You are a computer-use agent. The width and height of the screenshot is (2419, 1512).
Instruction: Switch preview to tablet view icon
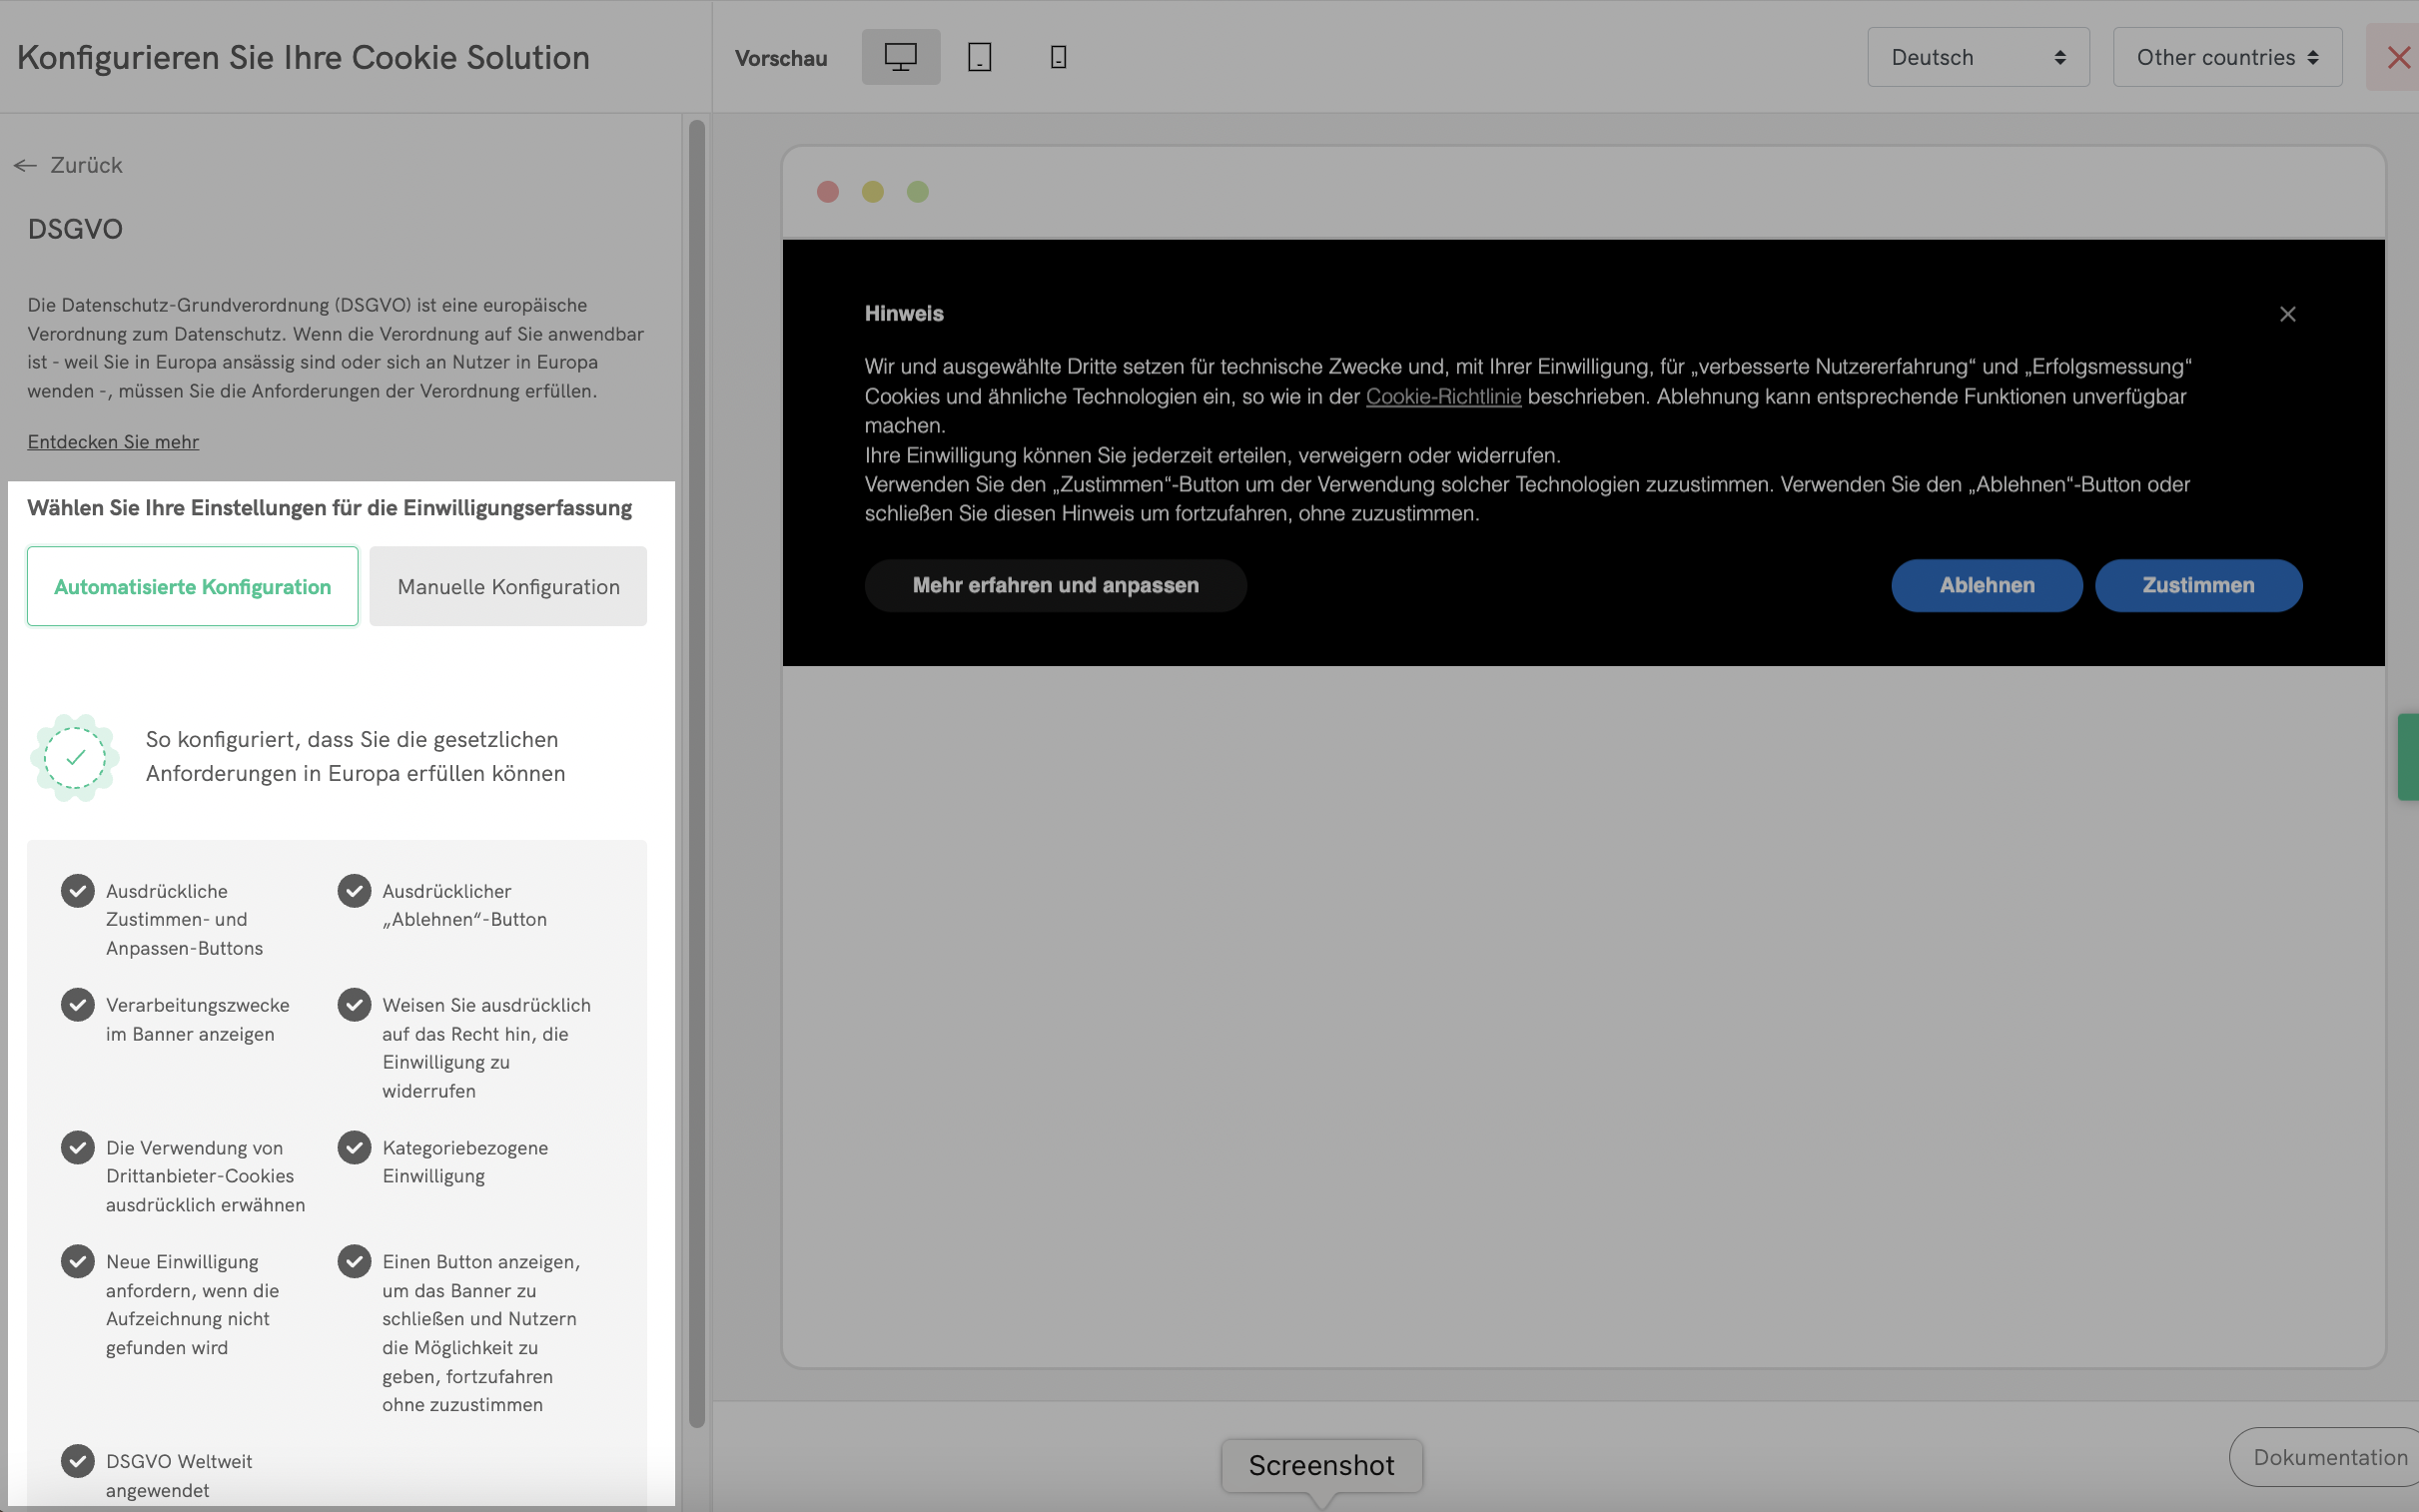click(x=979, y=57)
